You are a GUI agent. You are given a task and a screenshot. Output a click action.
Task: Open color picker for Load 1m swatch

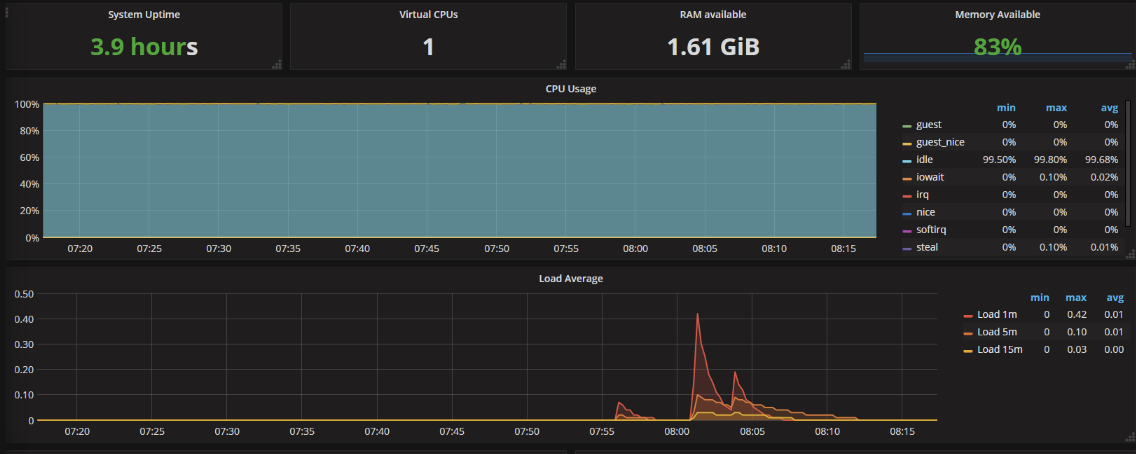(x=968, y=316)
